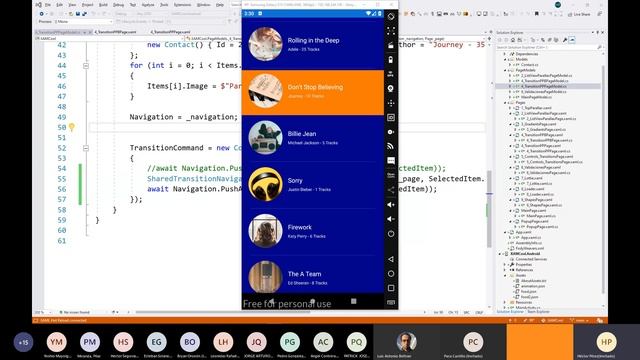The image size is (640, 360).
Task: Click the editor horizontal scrollbar thumb
Action: (x=222, y=312)
